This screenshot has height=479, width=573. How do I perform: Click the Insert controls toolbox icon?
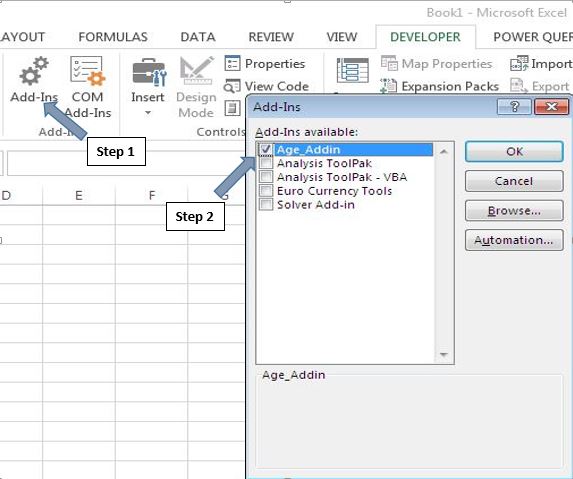[148, 72]
